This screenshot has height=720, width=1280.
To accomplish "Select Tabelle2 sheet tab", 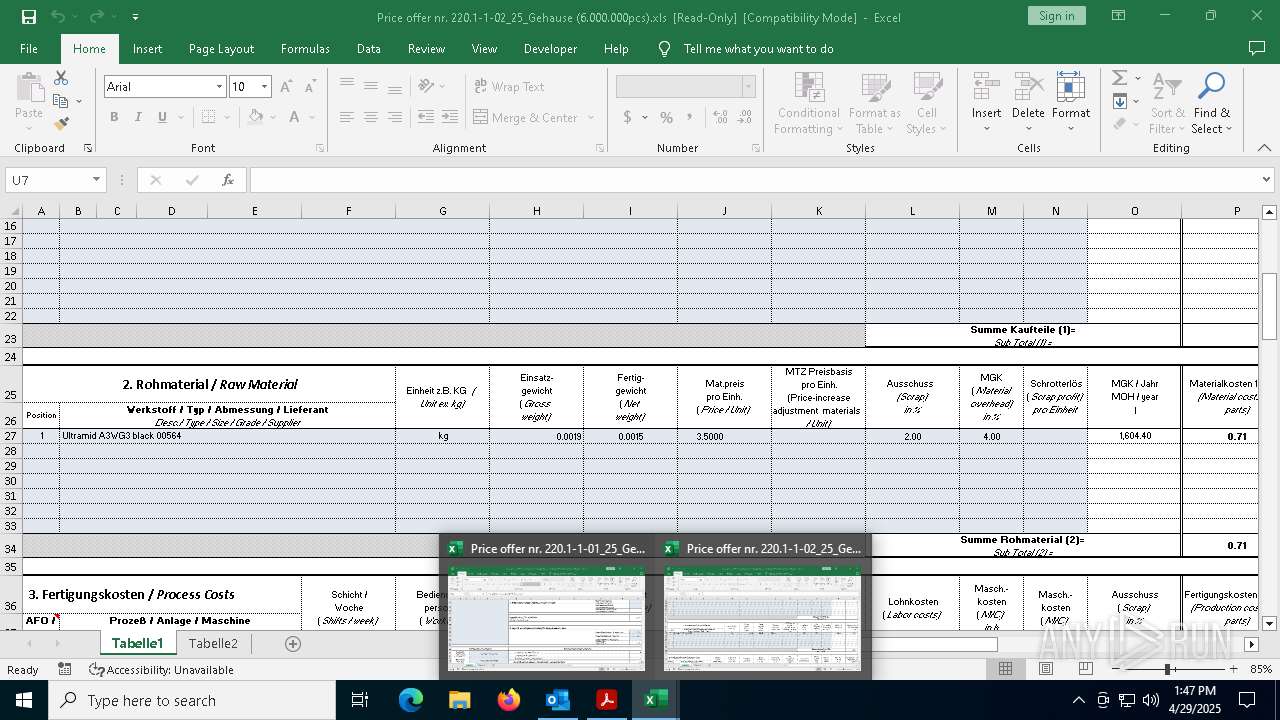I will (213, 644).
